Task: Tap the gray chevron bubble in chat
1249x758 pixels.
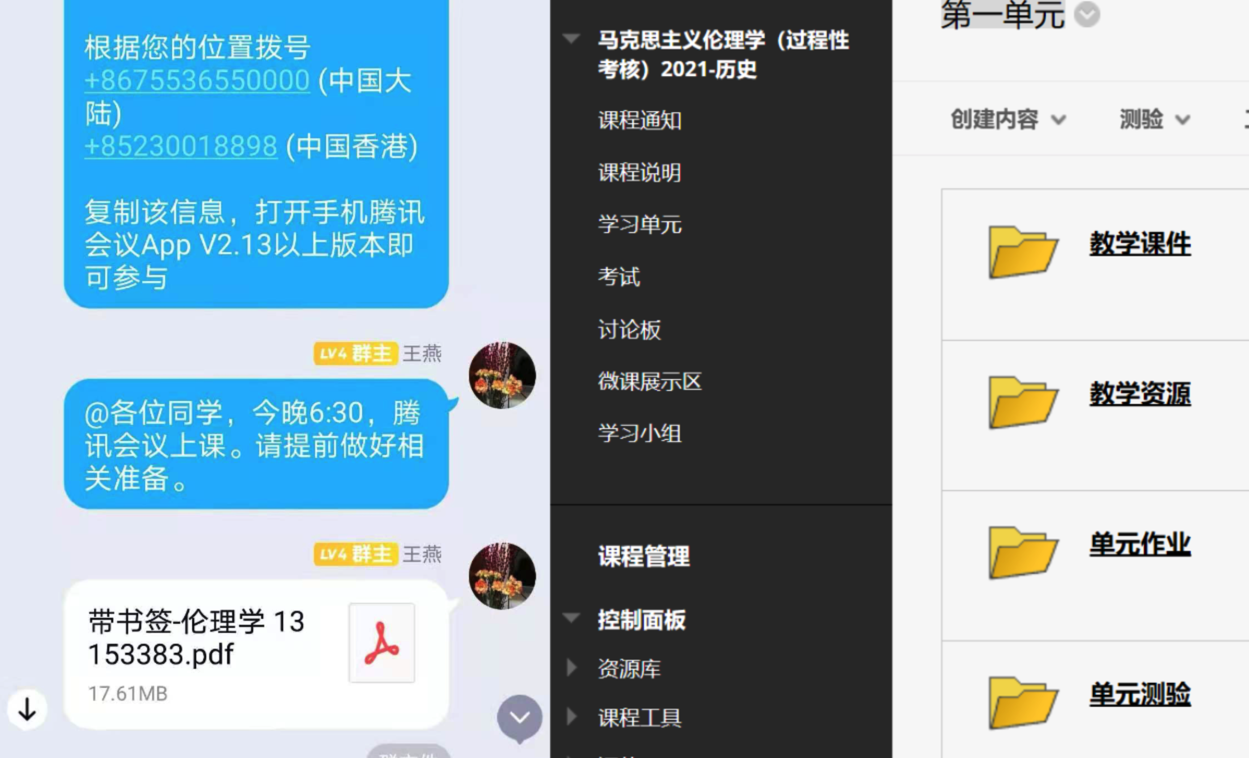Action: click(520, 718)
